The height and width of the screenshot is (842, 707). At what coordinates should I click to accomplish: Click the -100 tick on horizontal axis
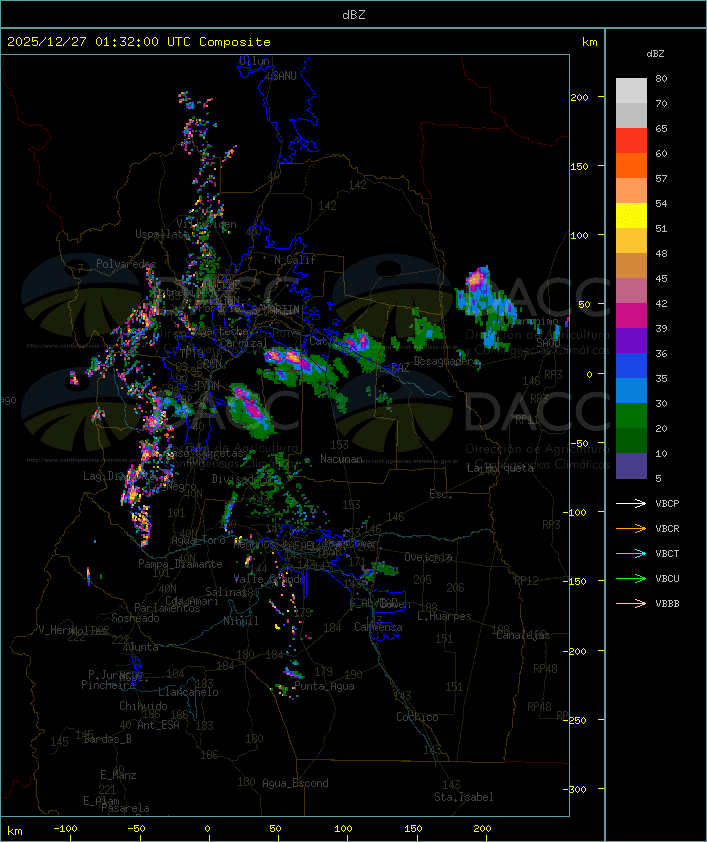click(65, 829)
